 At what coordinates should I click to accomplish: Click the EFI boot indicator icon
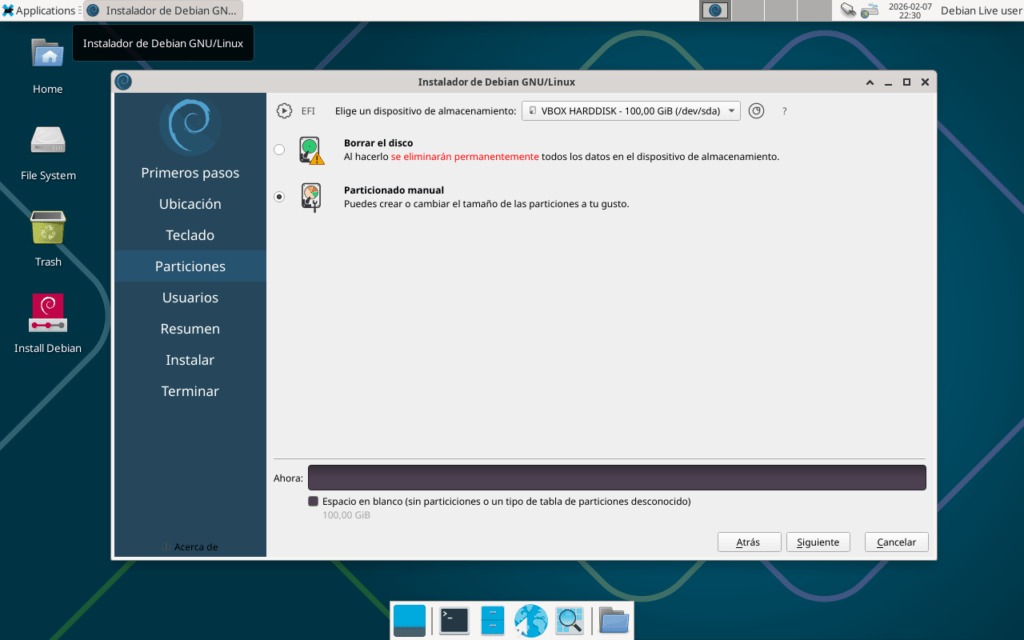(x=284, y=111)
